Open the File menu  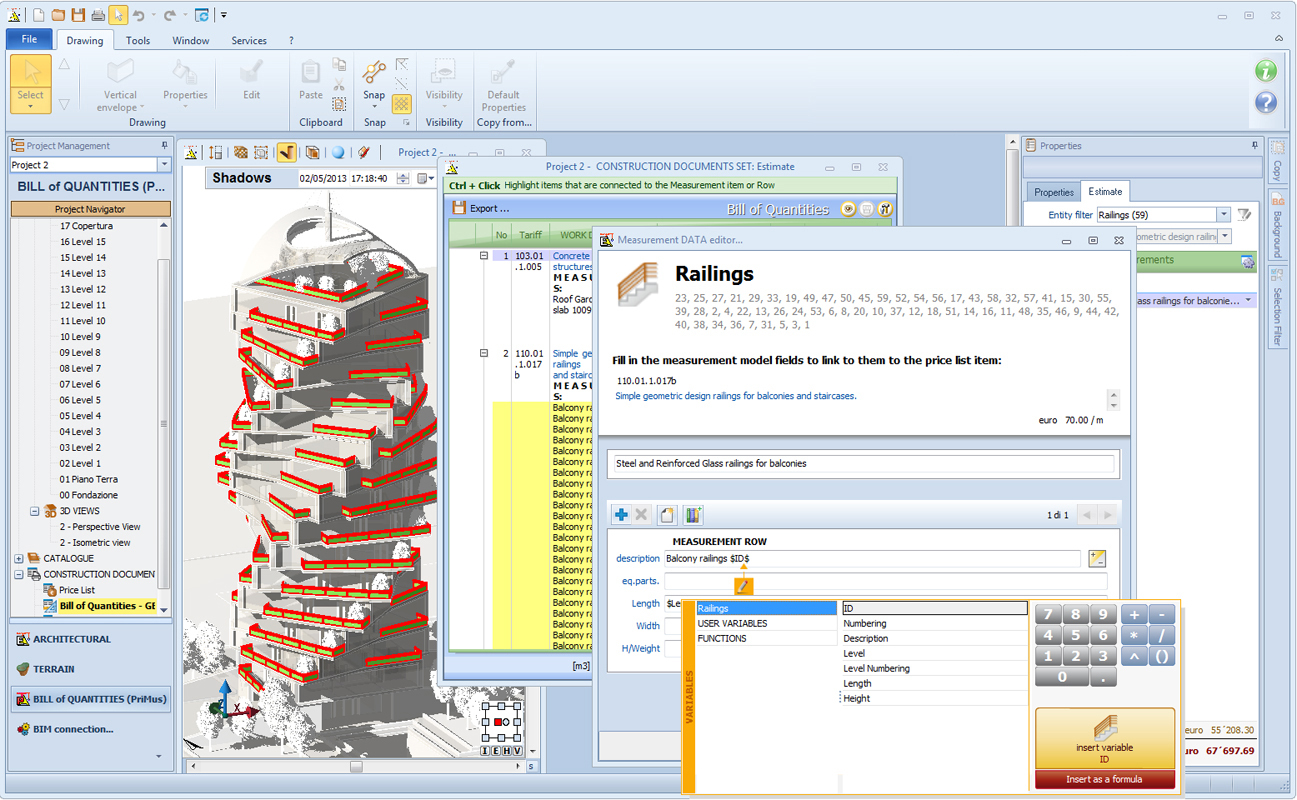pos(29,40)
